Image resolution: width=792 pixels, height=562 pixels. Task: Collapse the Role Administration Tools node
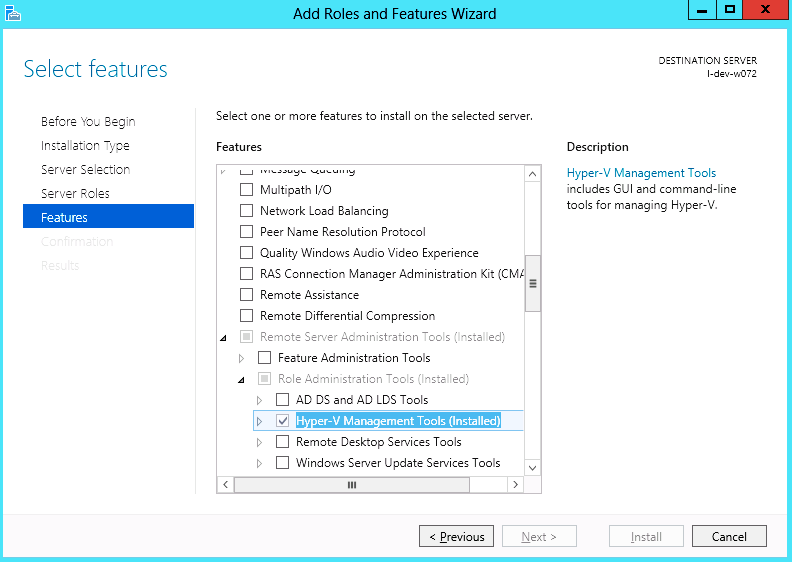coord(241,379)
